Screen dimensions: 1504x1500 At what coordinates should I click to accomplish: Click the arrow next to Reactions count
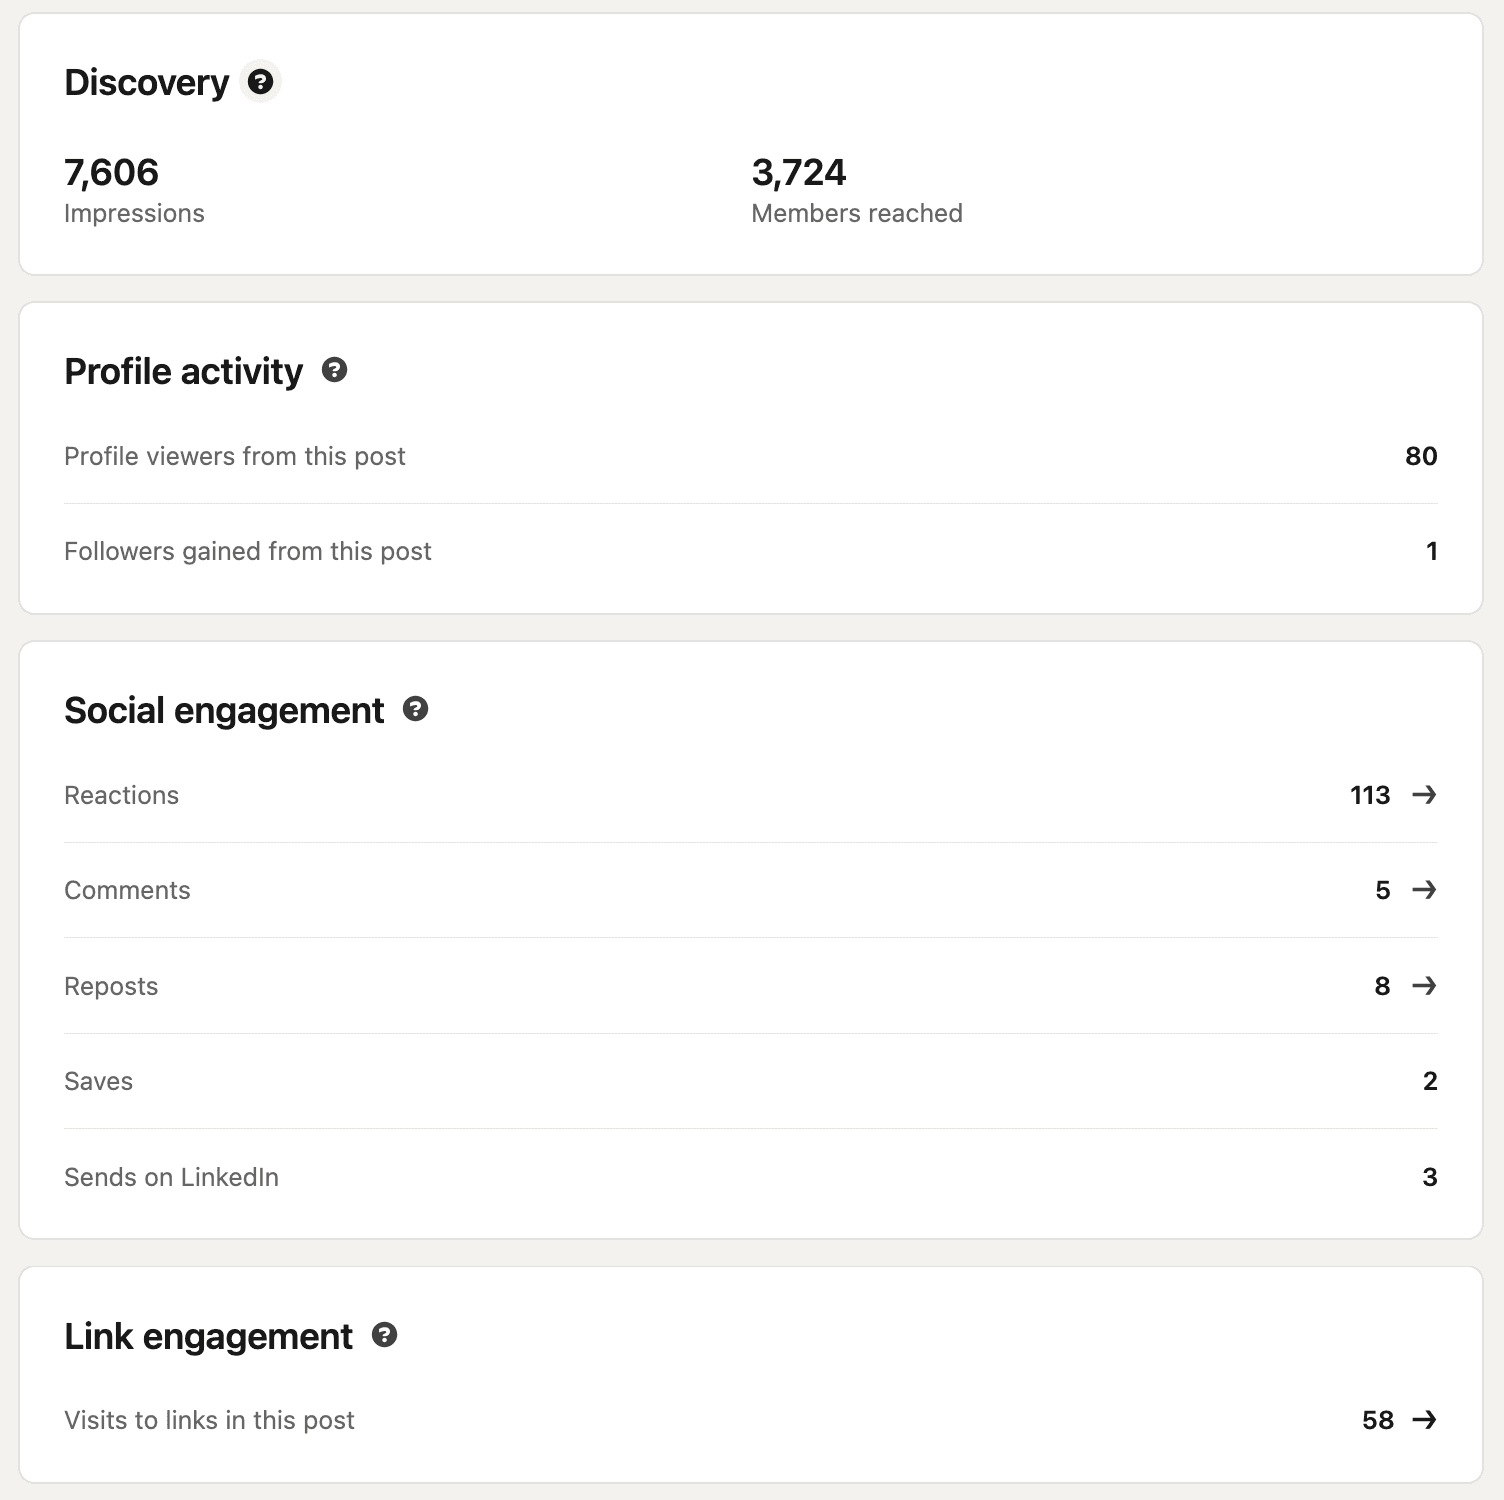(1424, 795)
